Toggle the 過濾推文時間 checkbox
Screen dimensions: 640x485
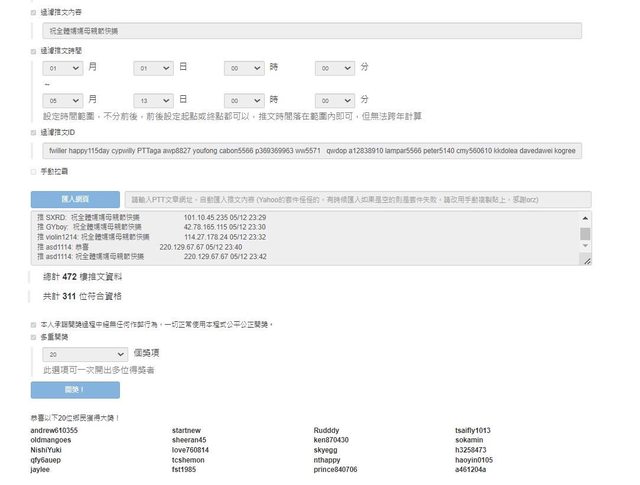(x=34, y=49)
